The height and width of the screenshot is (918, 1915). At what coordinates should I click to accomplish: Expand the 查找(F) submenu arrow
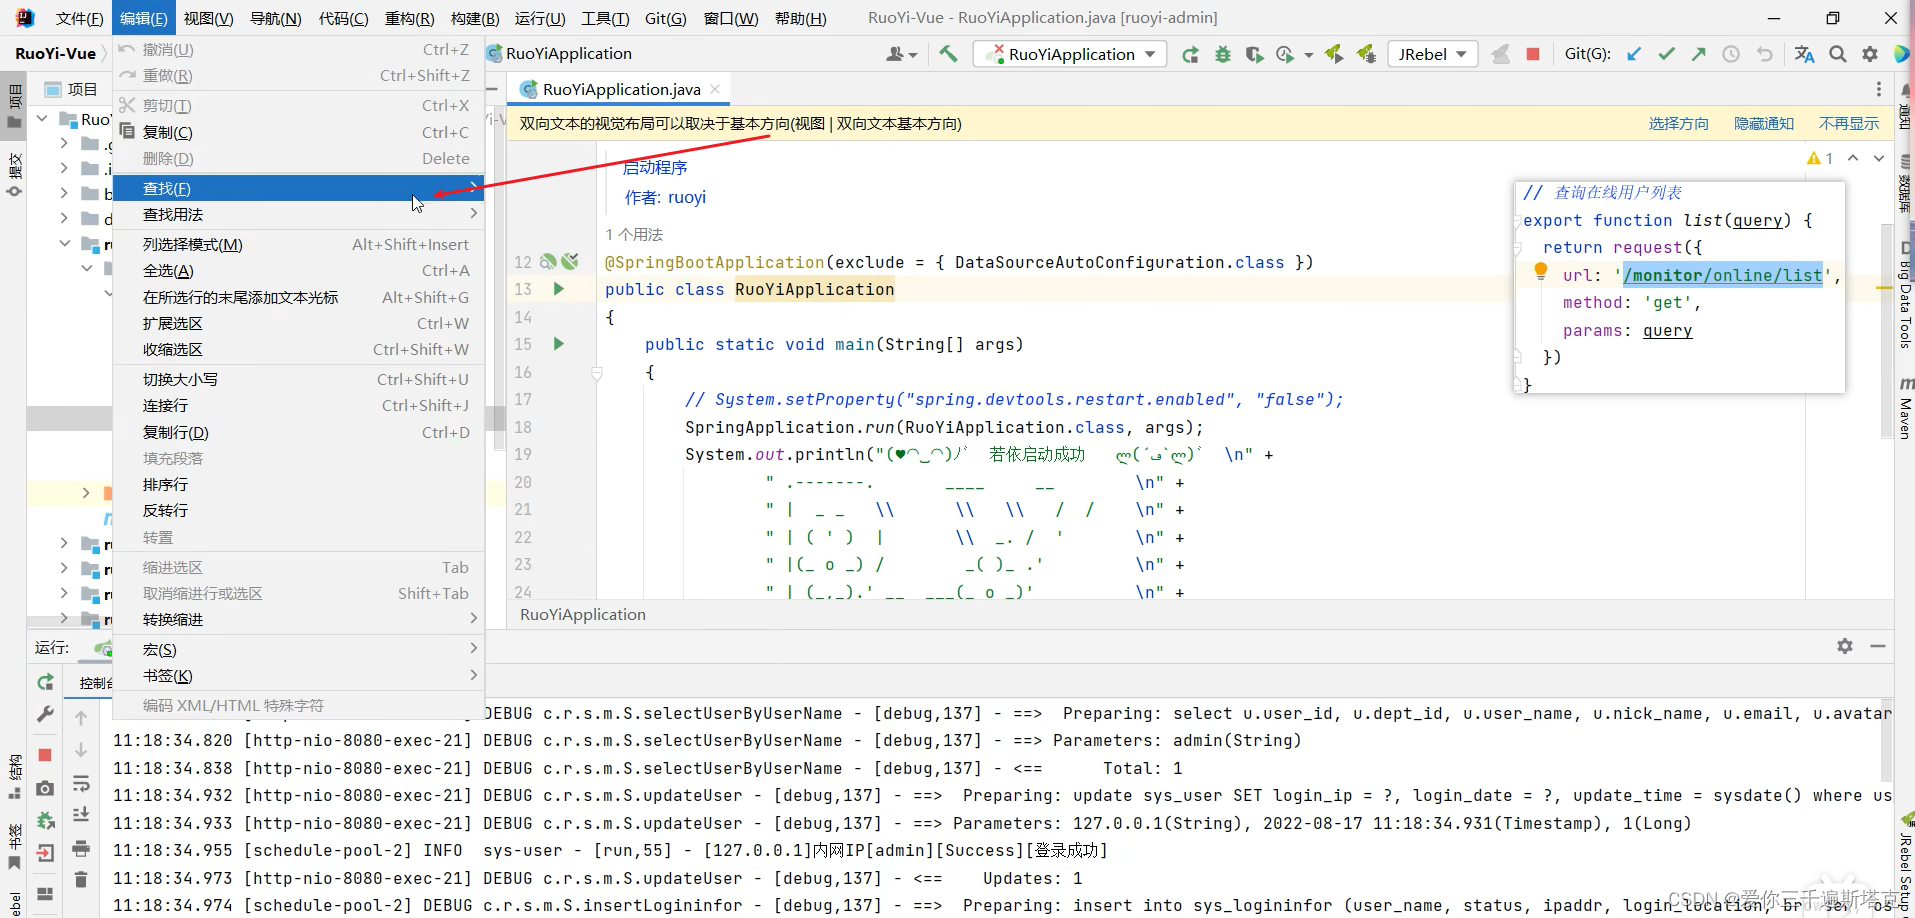click(x=473, y=188)
